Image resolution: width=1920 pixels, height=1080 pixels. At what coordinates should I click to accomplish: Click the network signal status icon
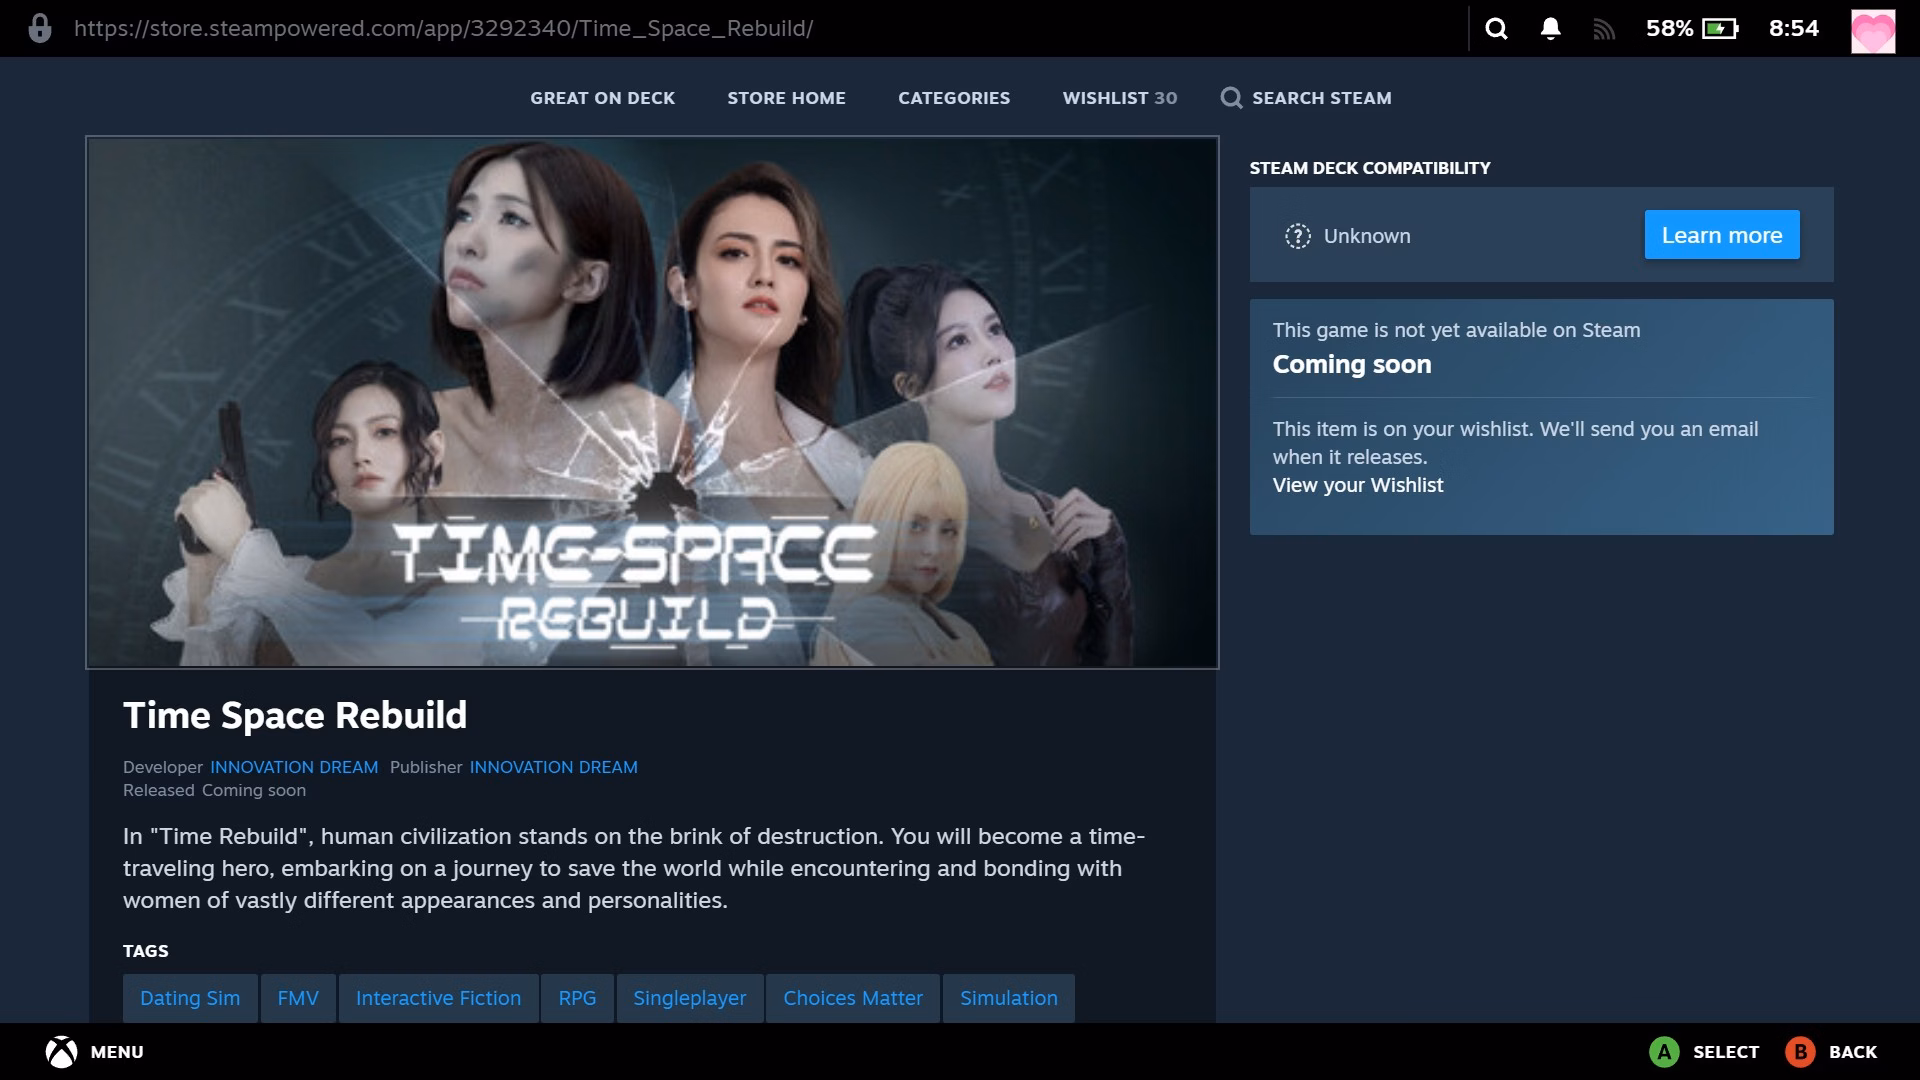[x=1604, y=29]
